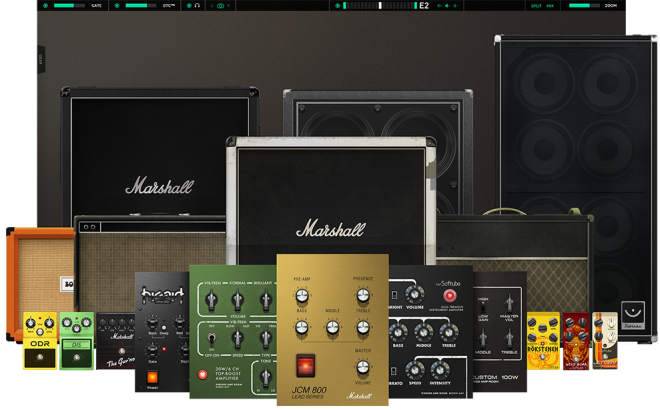The image size is (660, 410).
Task: Flip the High/Low Gain switch on Custom 100W
Action: coord(483,307)
